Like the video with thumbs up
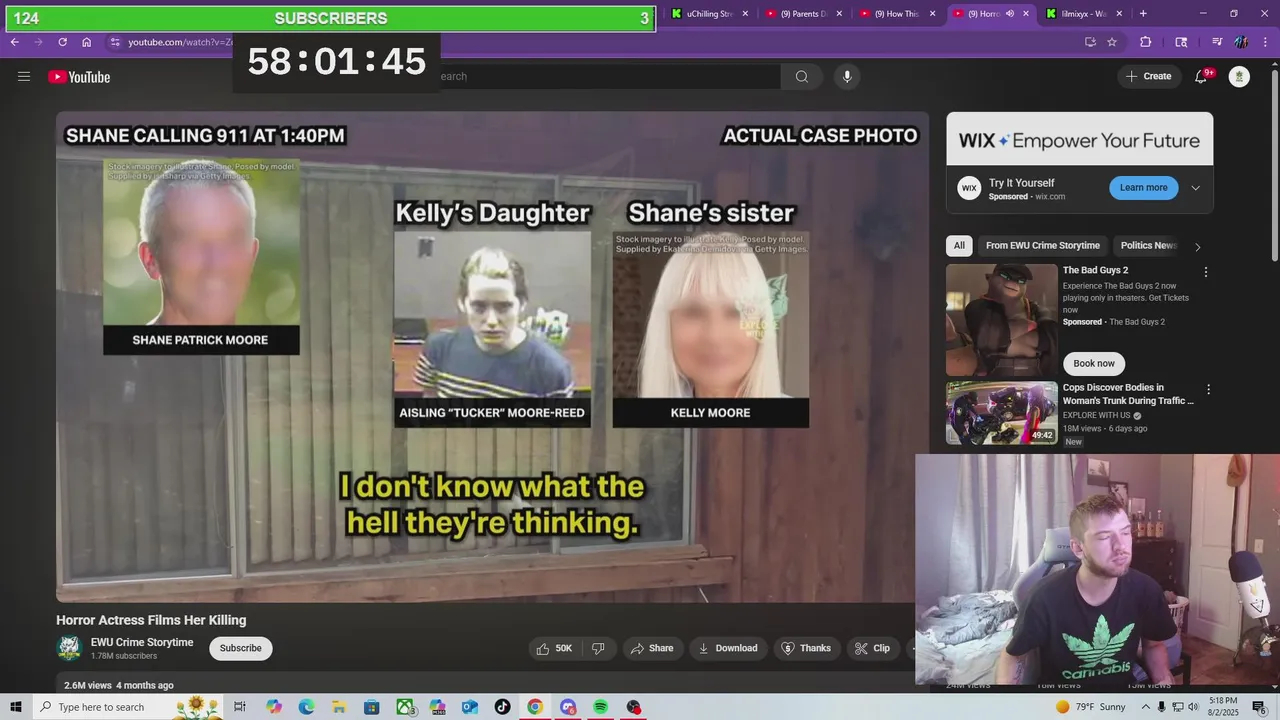This screenshot has height=720, width=1280. click(x=555, y=648)
